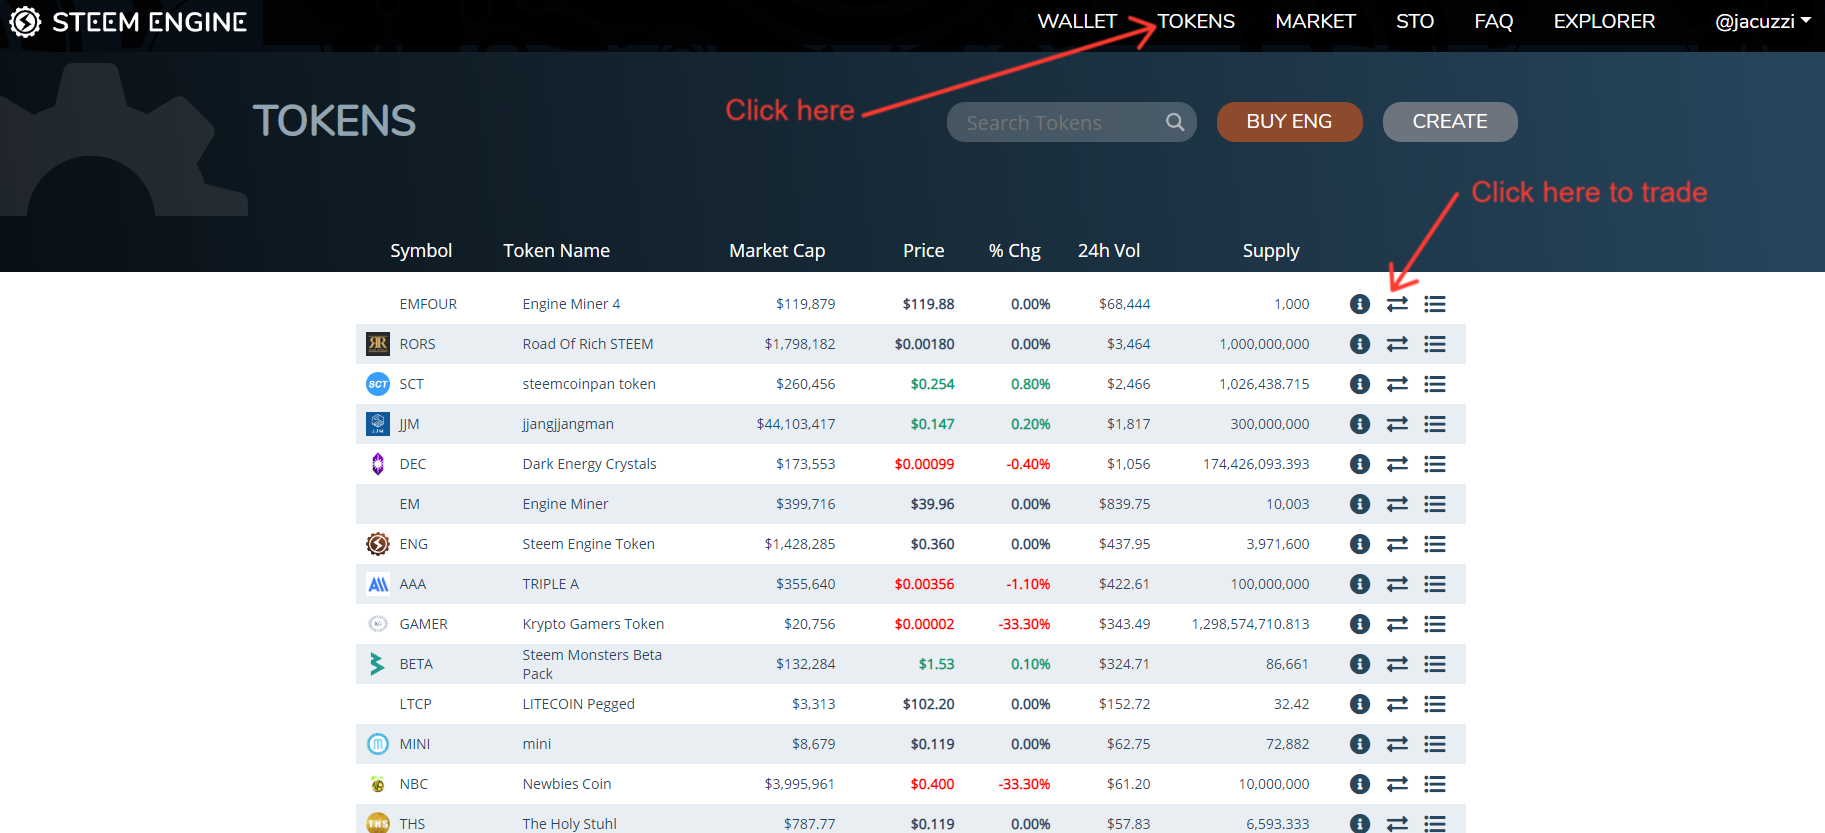Image resolution: width=1825 pixels, height=833 pixels.
Task: Click the BUY ENG button
Action: point(1289,122)
